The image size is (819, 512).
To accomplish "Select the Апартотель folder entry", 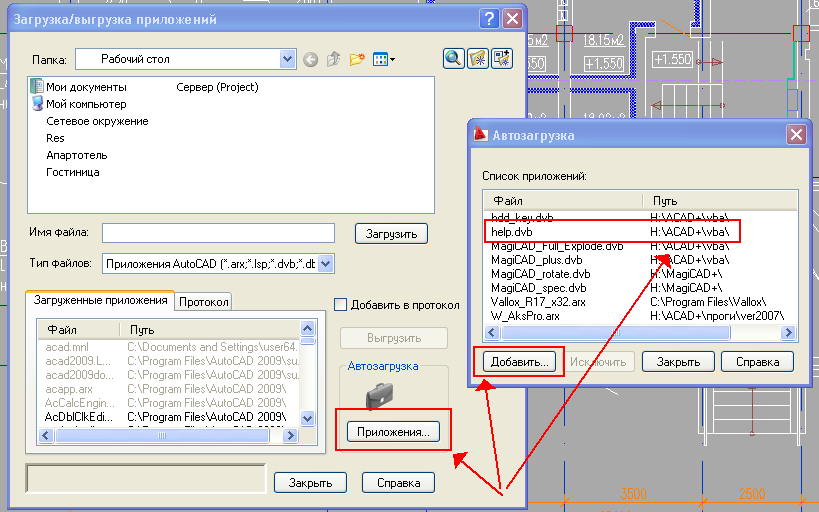I will (76, 155).
